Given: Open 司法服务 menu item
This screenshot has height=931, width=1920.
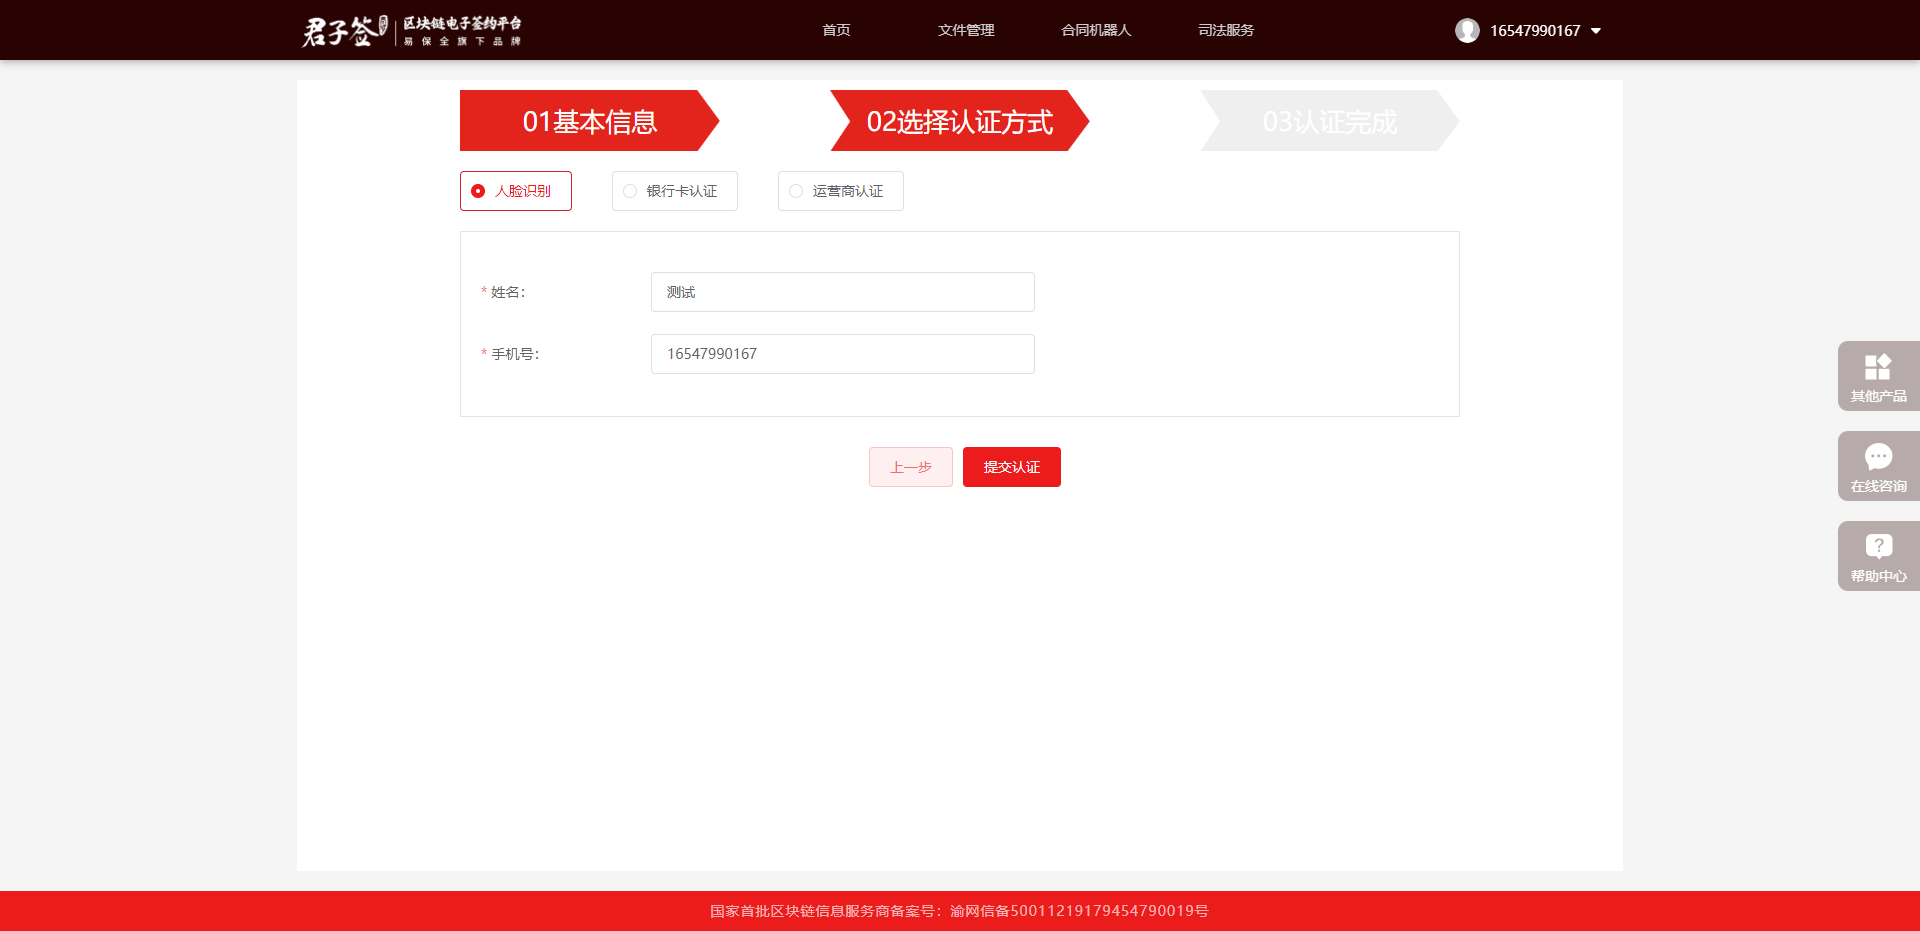Looking at the screenshot, I should click(x=1226, y=30).
